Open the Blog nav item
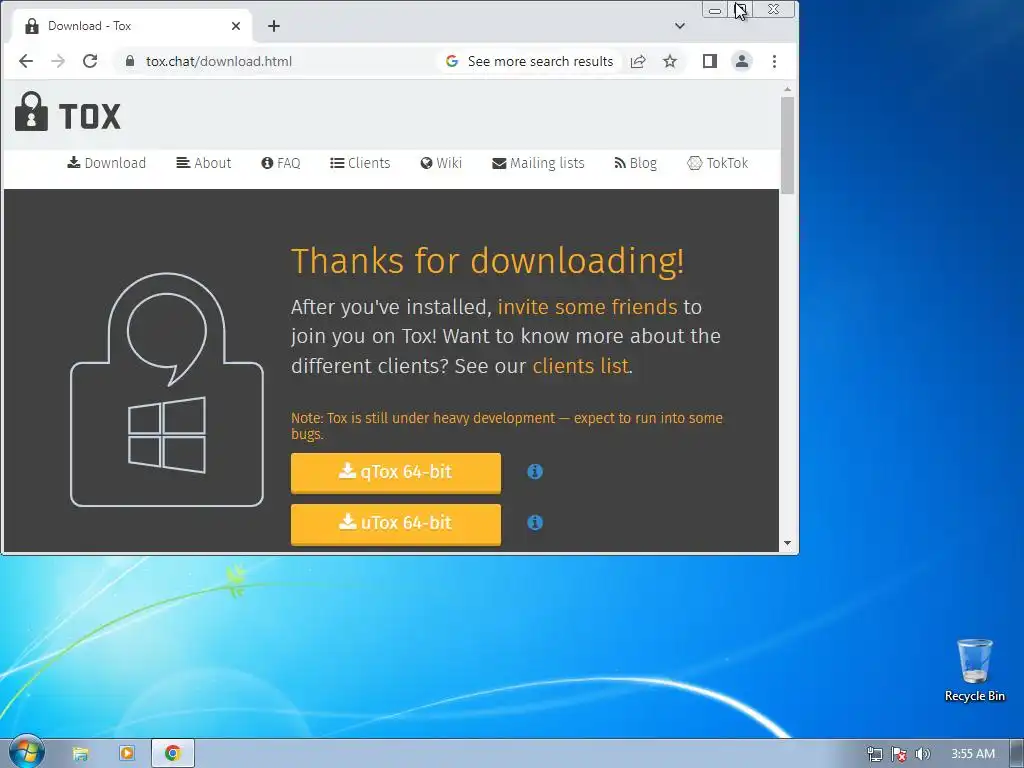This screenshot has height=768, width=1024. 635,163
